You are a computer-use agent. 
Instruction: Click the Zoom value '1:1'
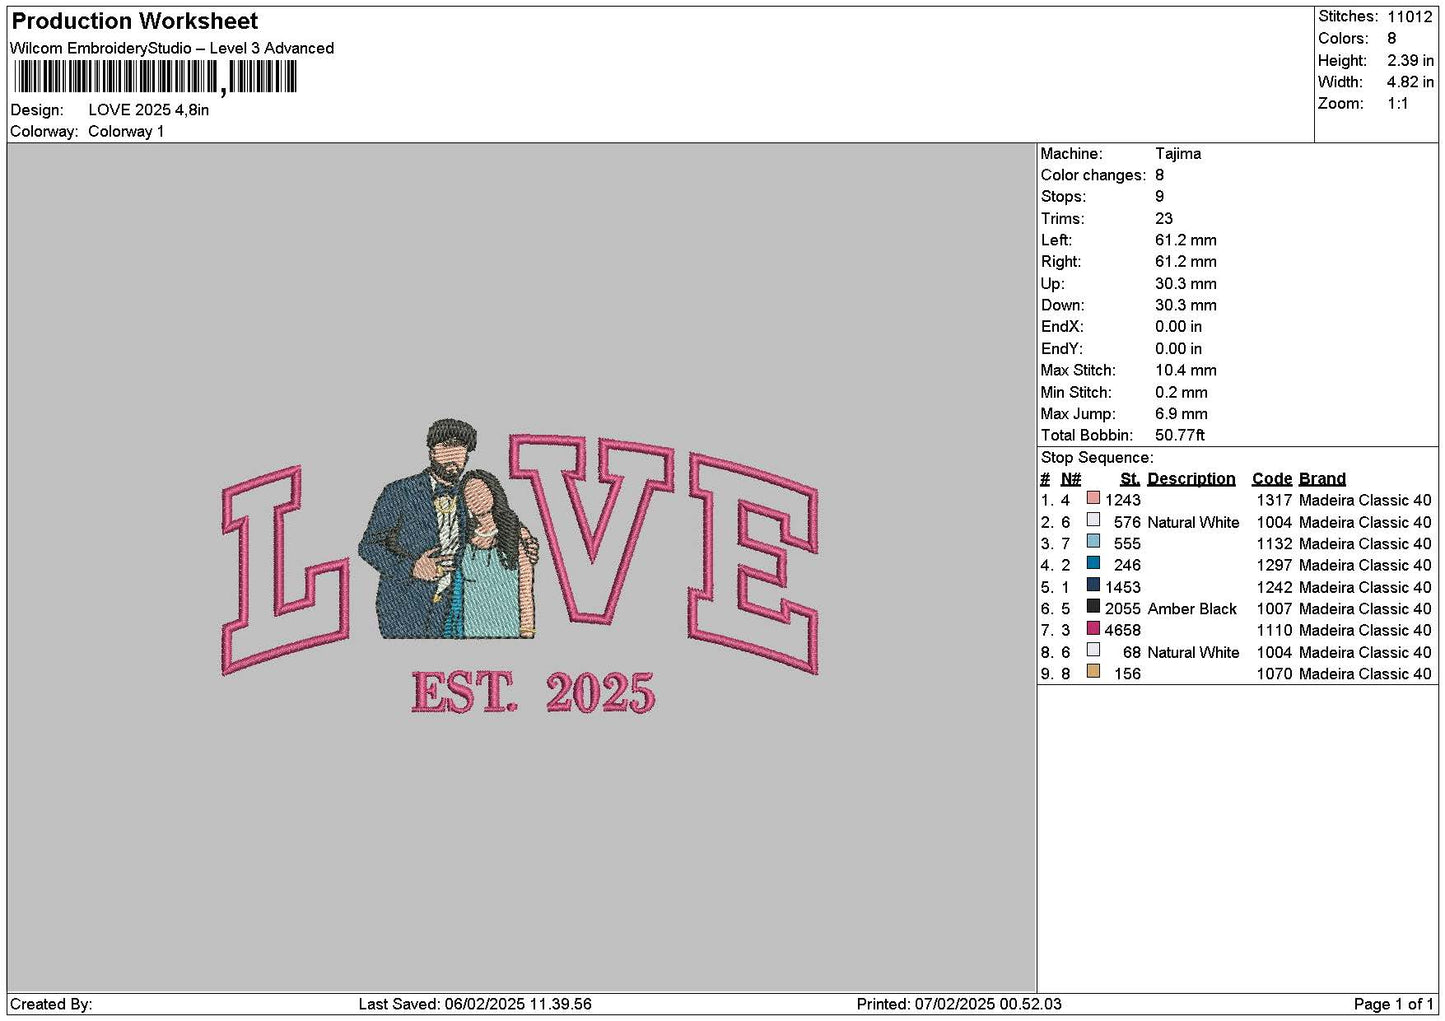click(x=1397, y=104)
